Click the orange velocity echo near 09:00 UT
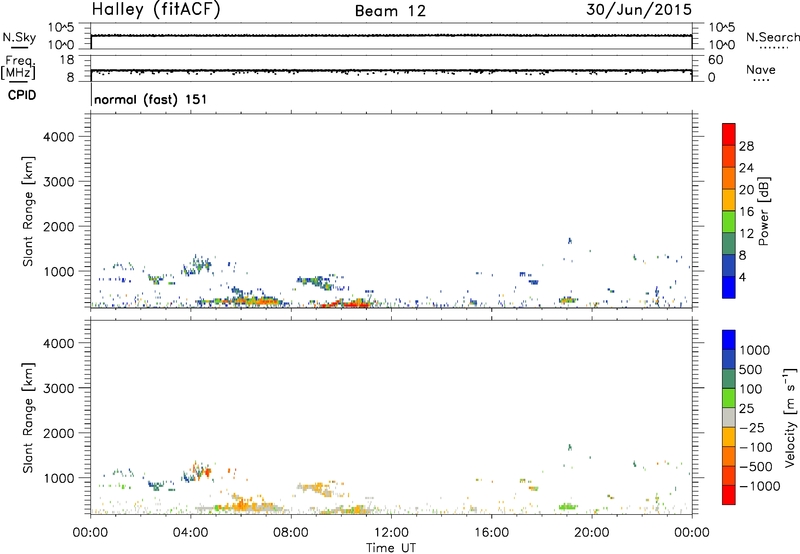800x554 pixels. pos(316,488)
